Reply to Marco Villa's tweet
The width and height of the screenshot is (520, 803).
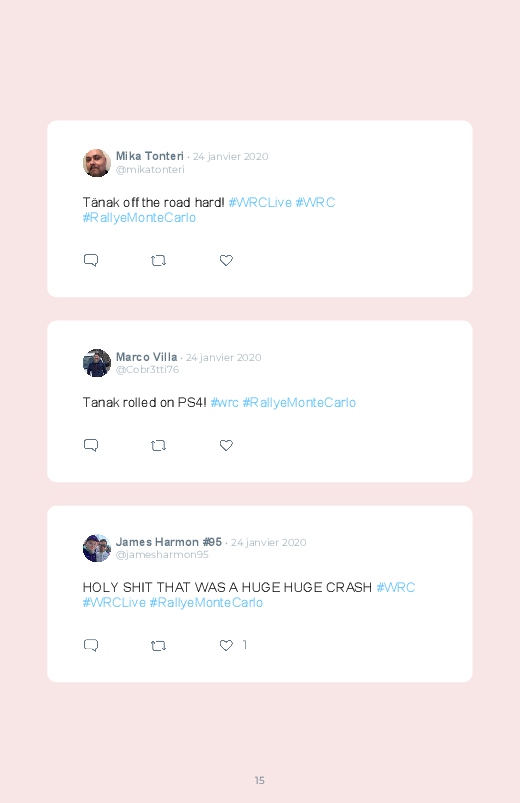pyautogui.click(x=91, y=445)
